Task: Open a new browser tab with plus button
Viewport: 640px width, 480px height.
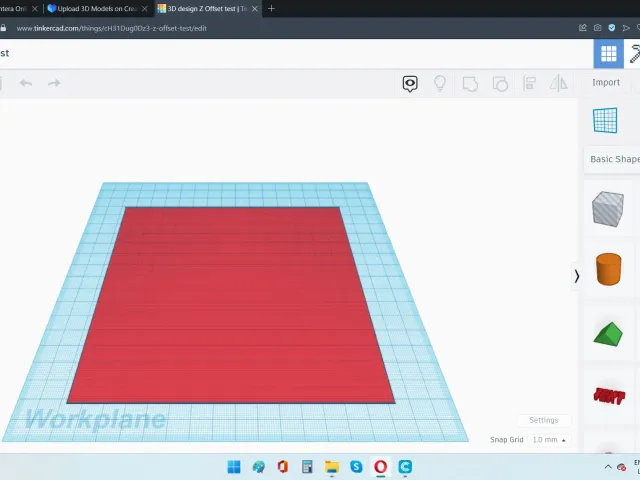Action: click(271, 9)
